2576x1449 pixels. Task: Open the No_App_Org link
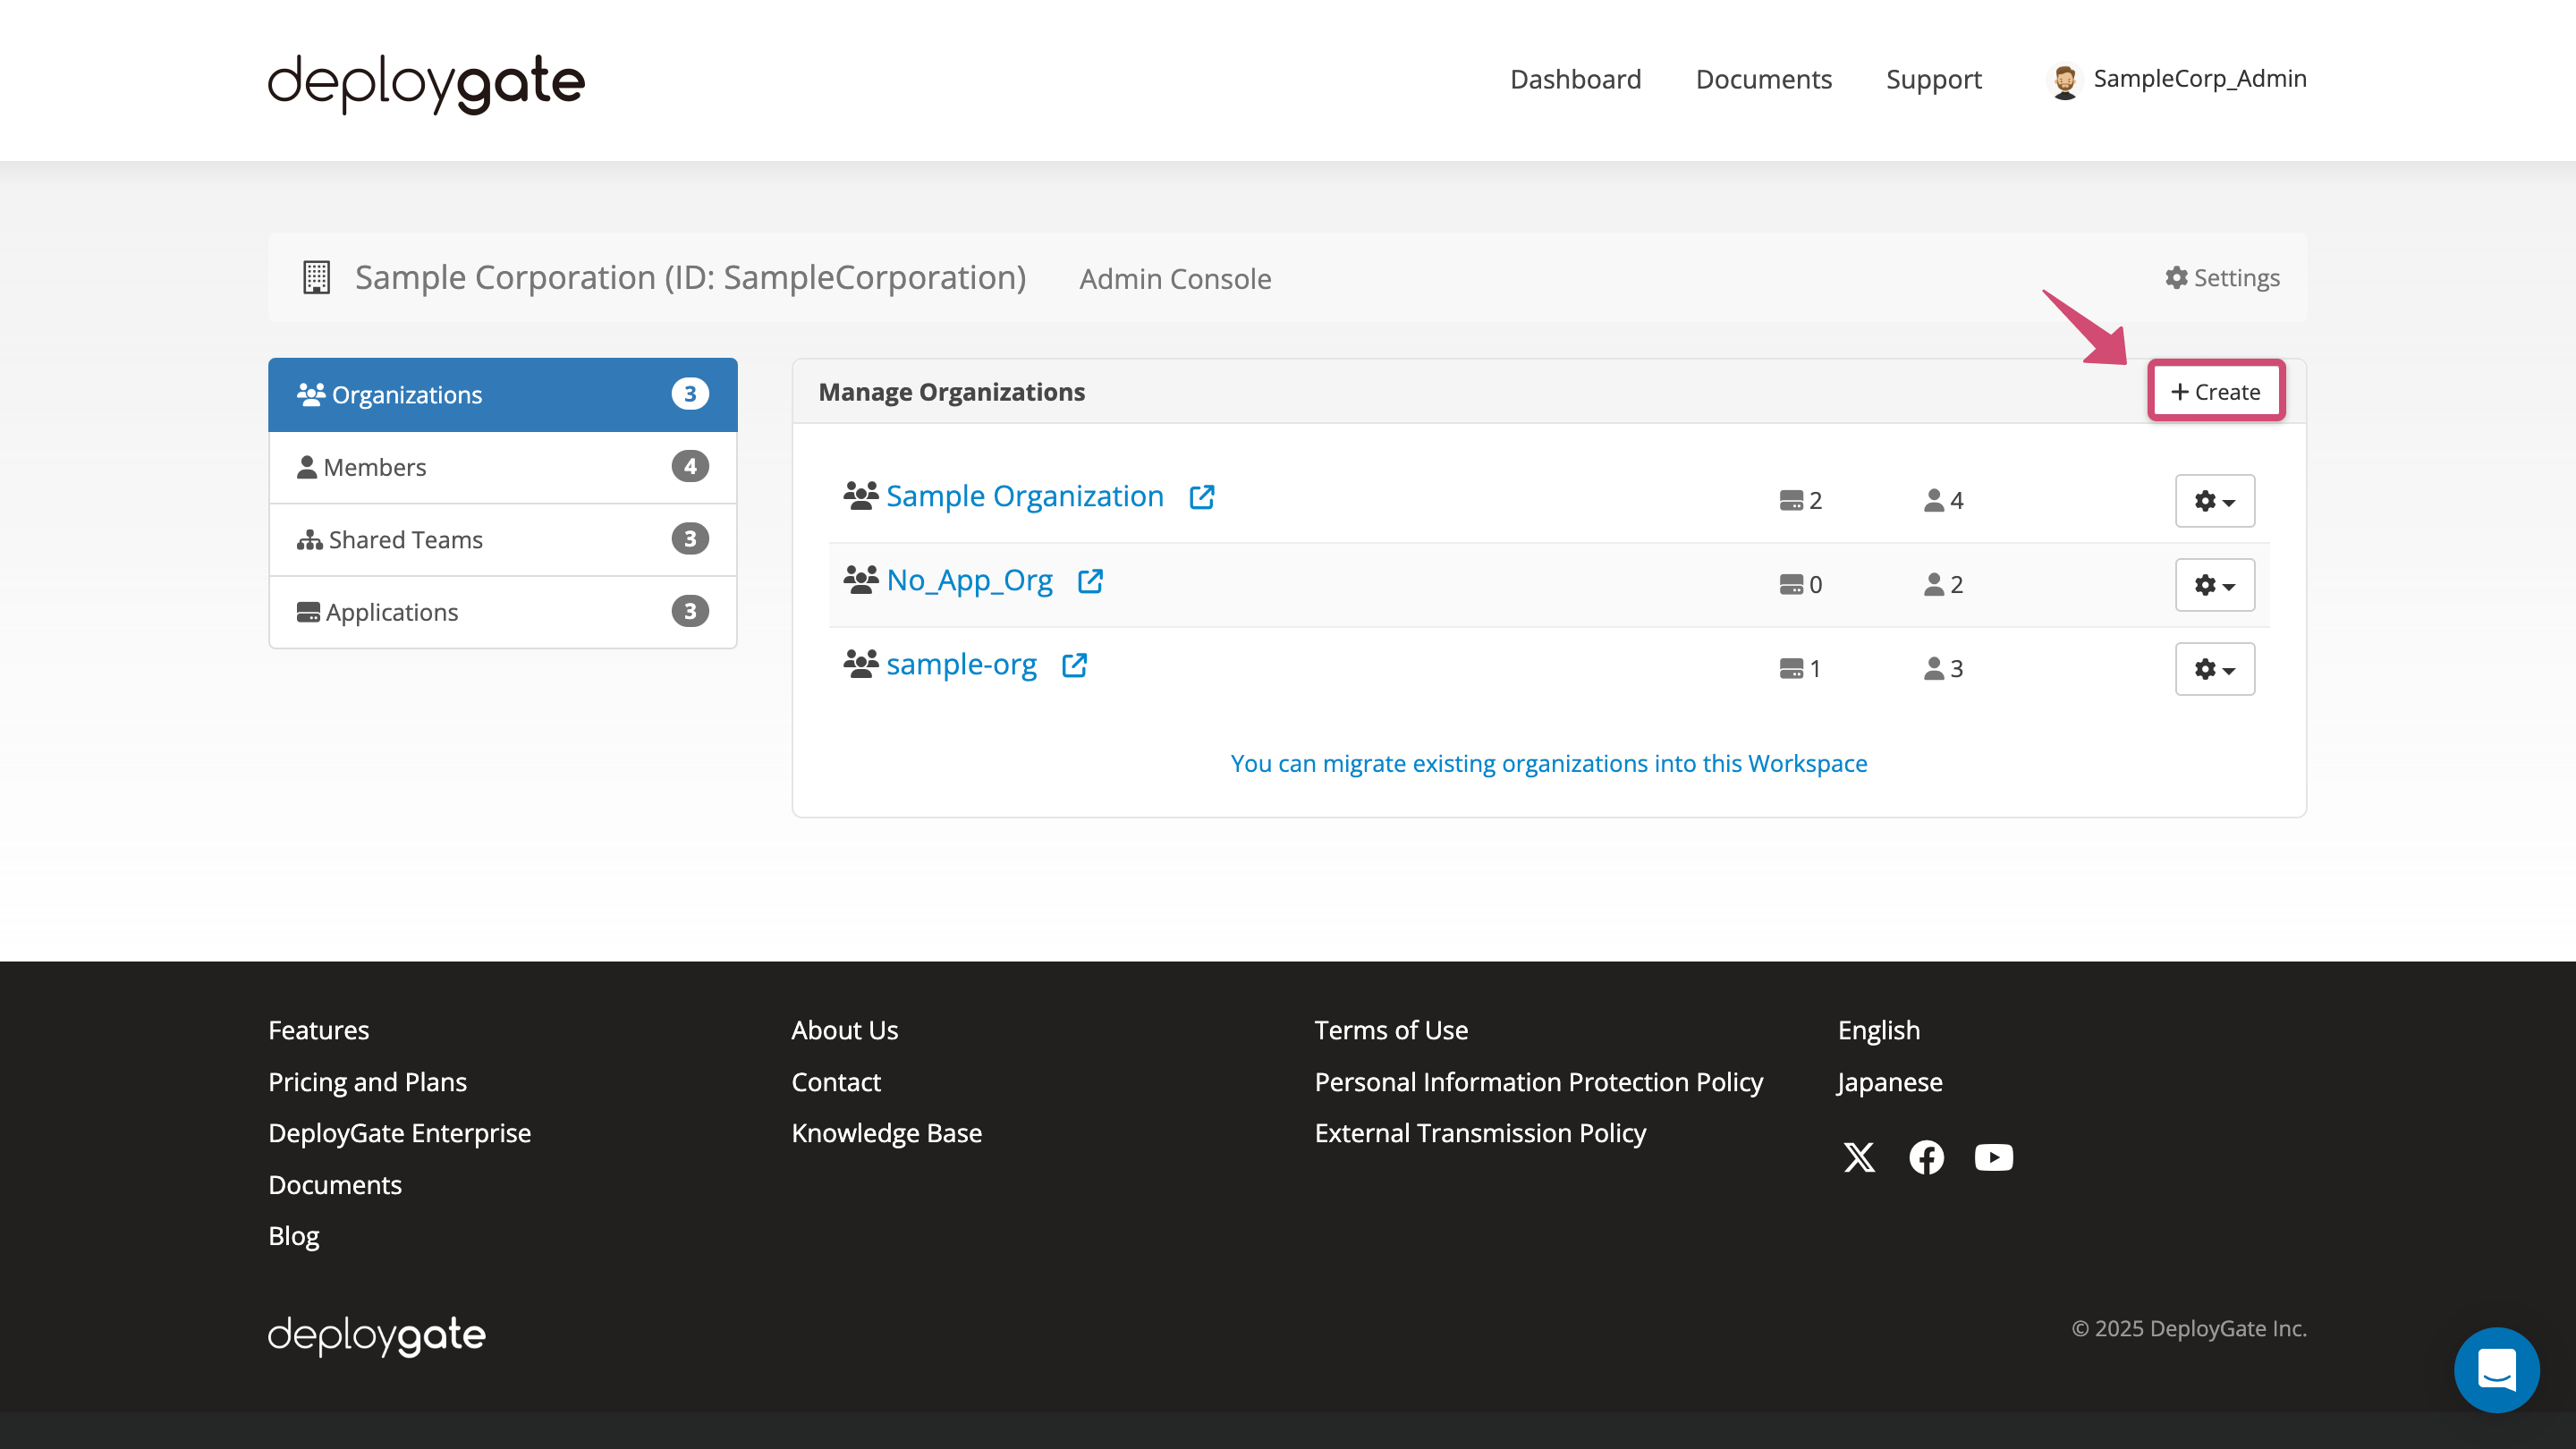click(969, 580)
